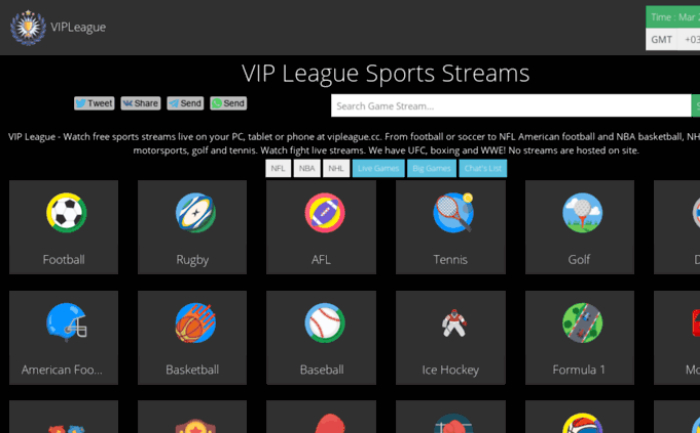This screenshot has height=433, width=700.
Task: Open the Basketball category label
Action: (192, 370)
